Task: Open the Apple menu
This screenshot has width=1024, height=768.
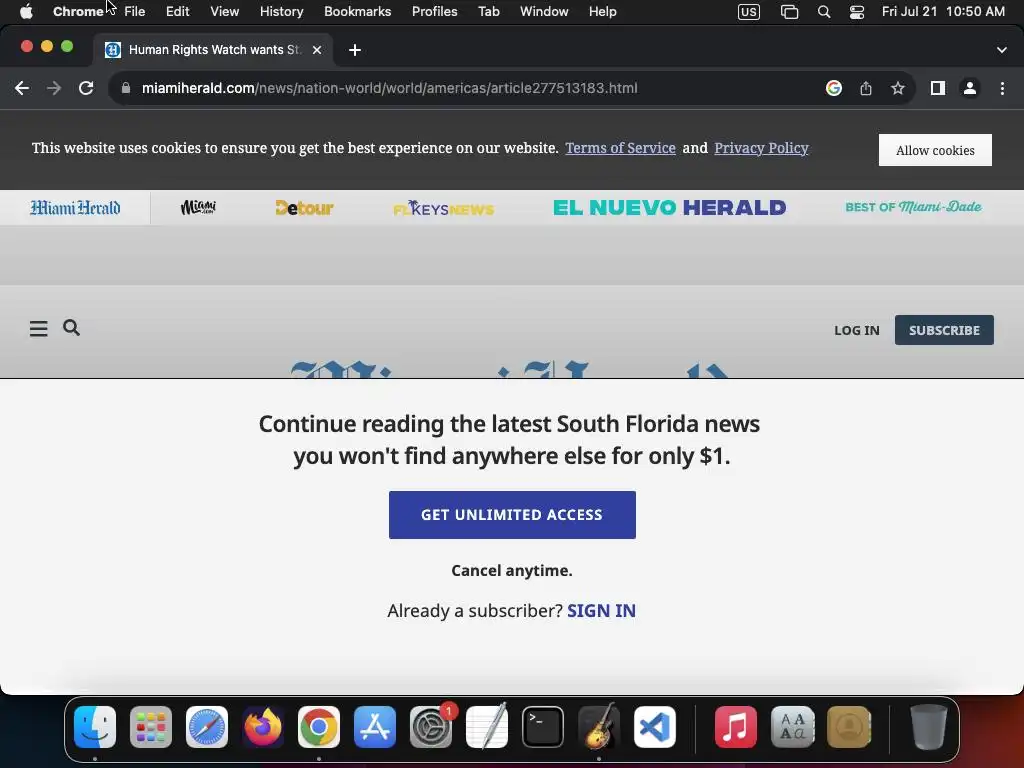Action: (x=26, y=12)
